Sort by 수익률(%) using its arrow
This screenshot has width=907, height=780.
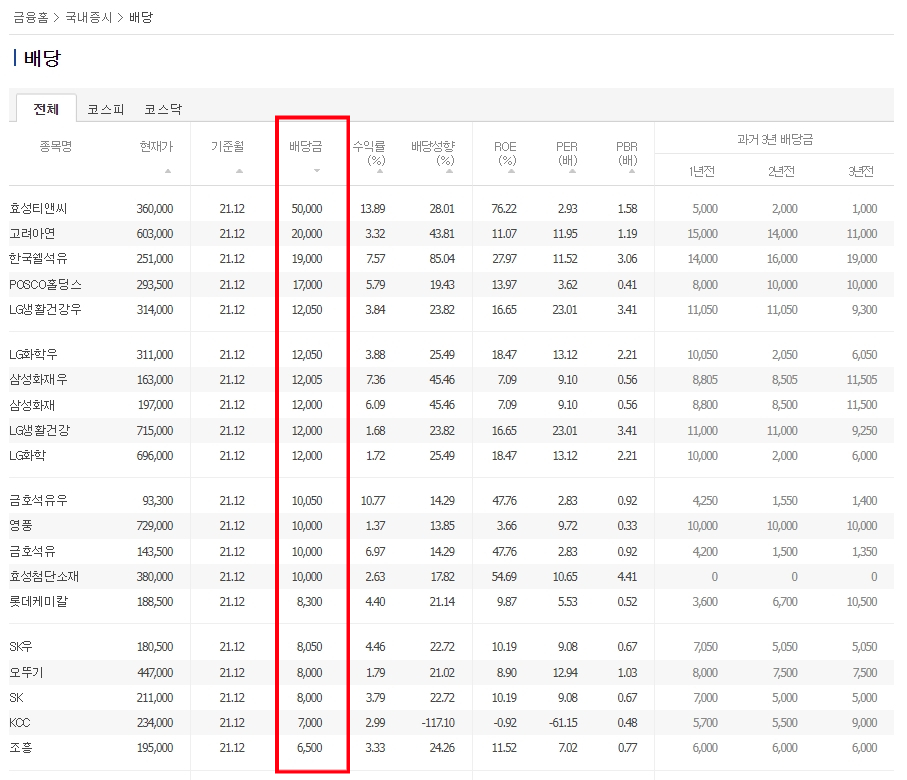[x=380, y=171]
